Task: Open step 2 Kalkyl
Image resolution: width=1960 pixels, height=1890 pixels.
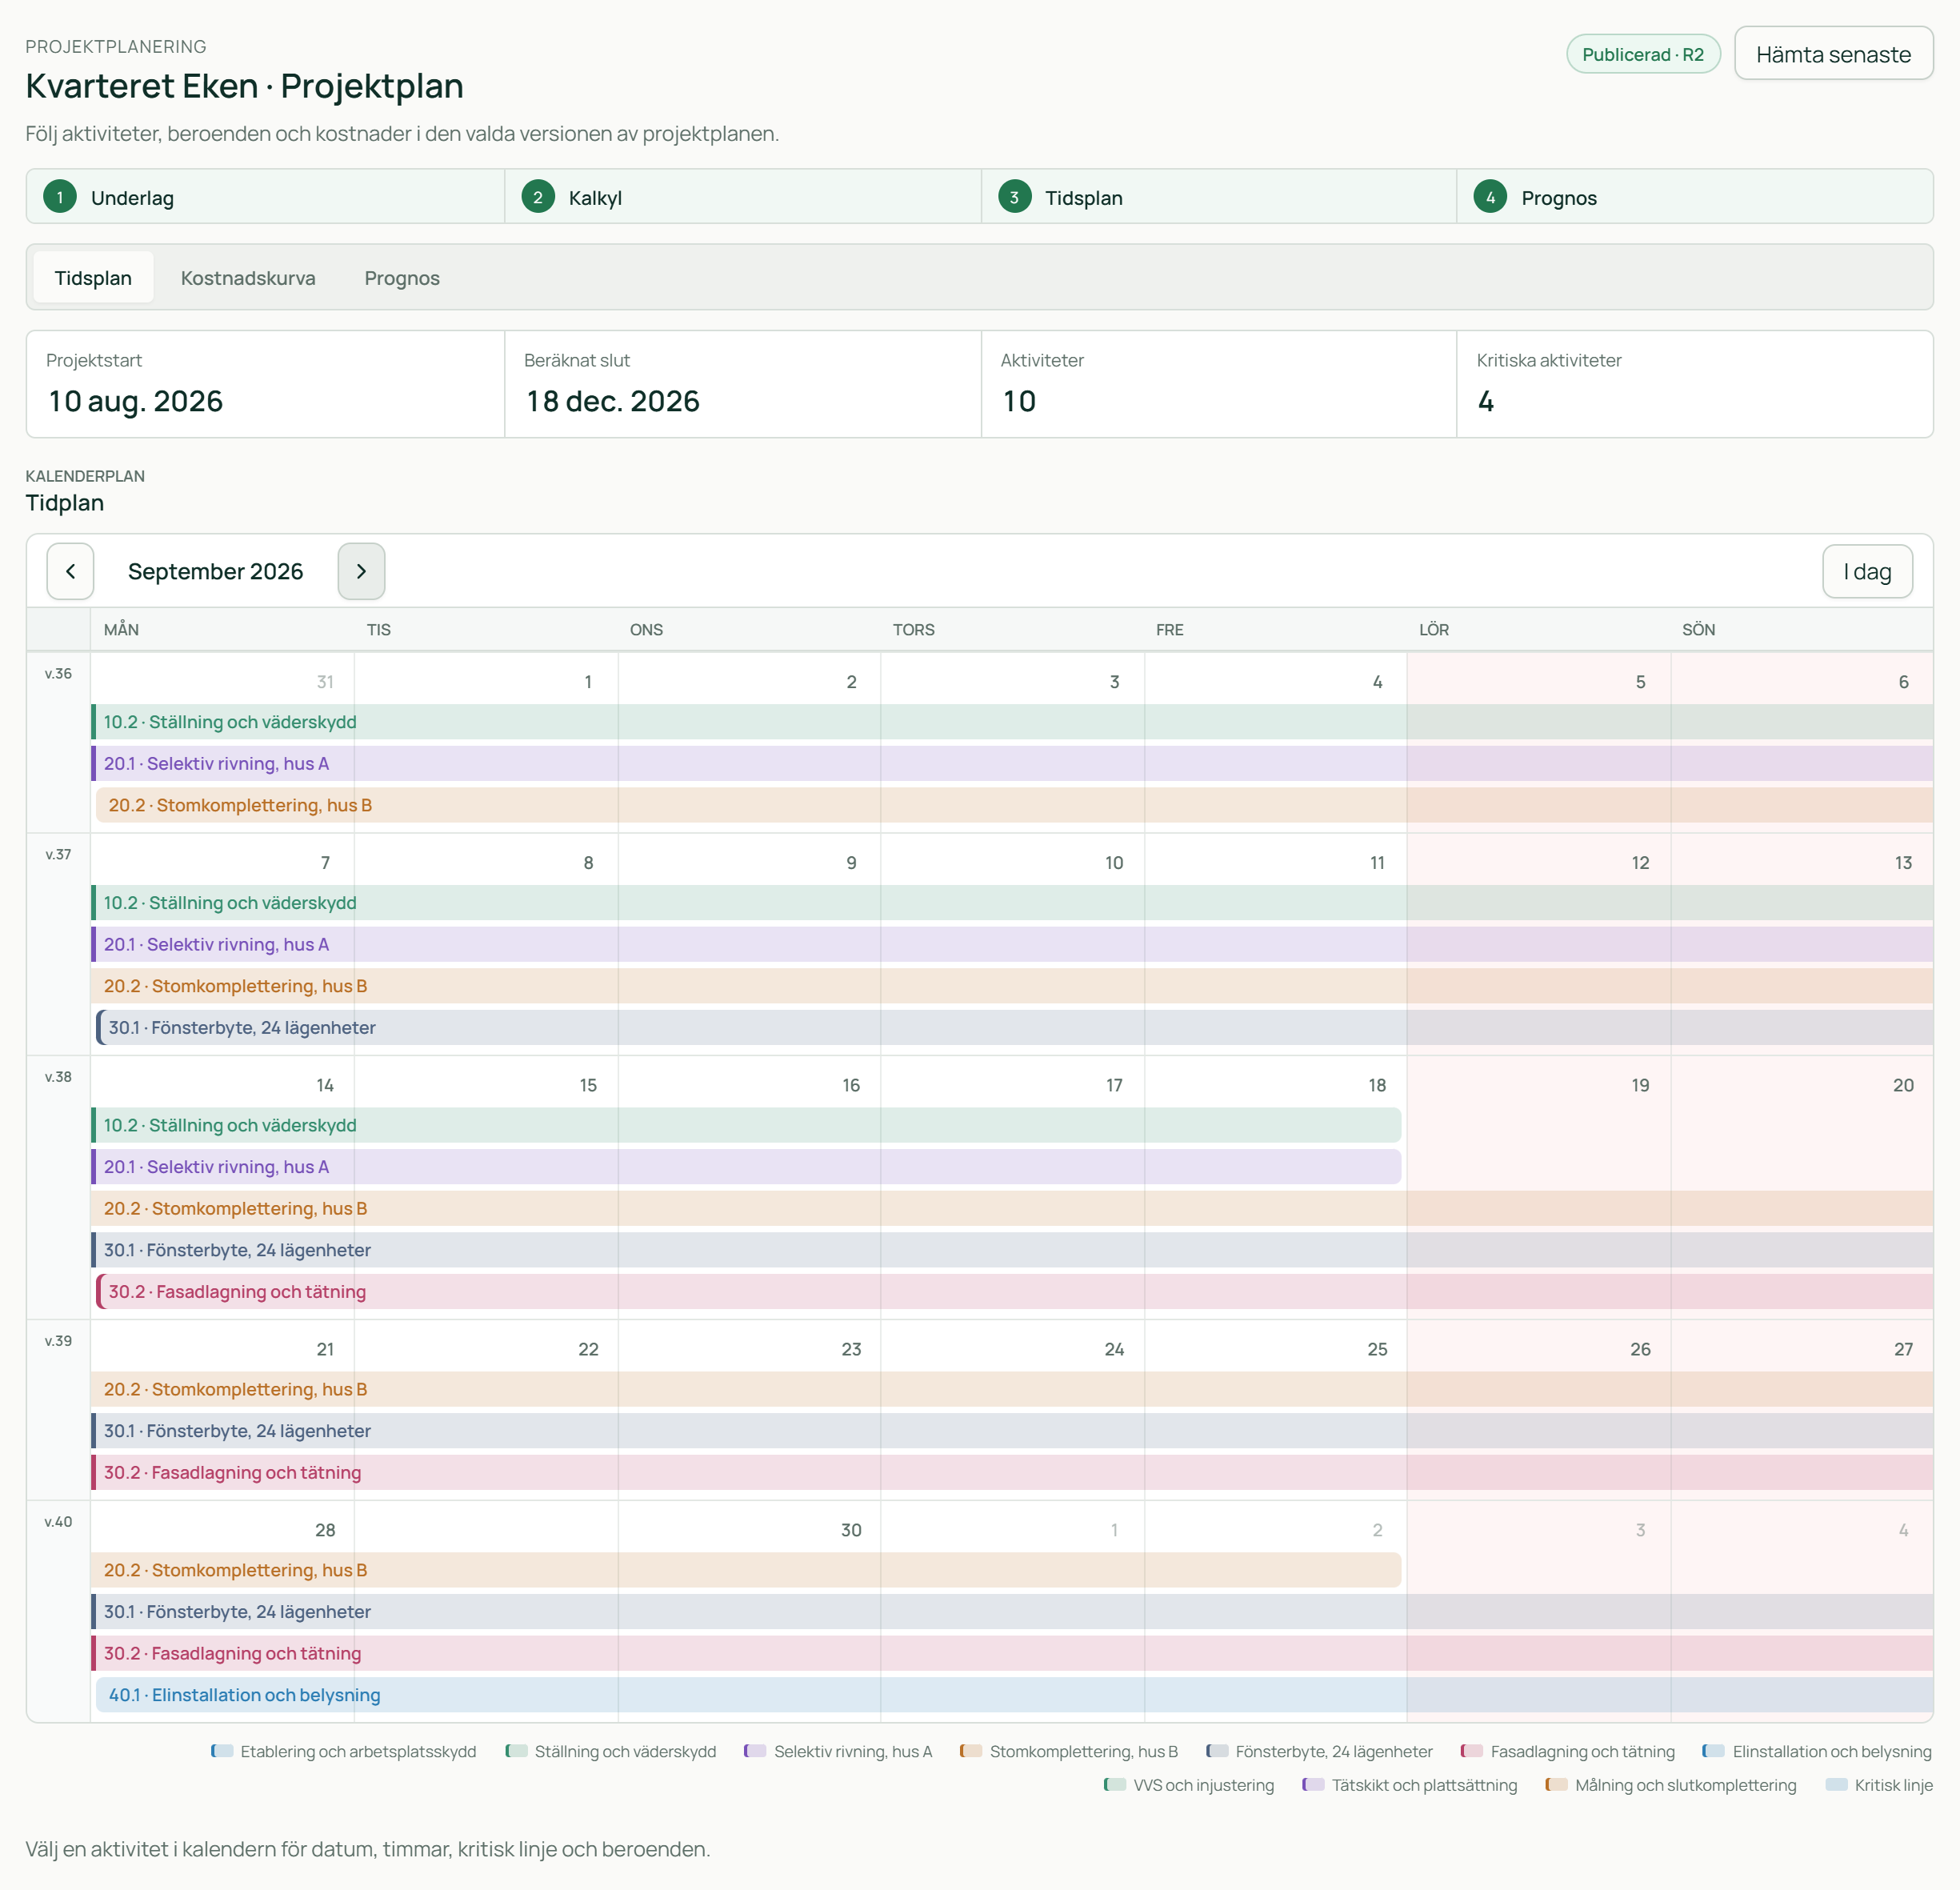Action: click(x=742, y=197)
